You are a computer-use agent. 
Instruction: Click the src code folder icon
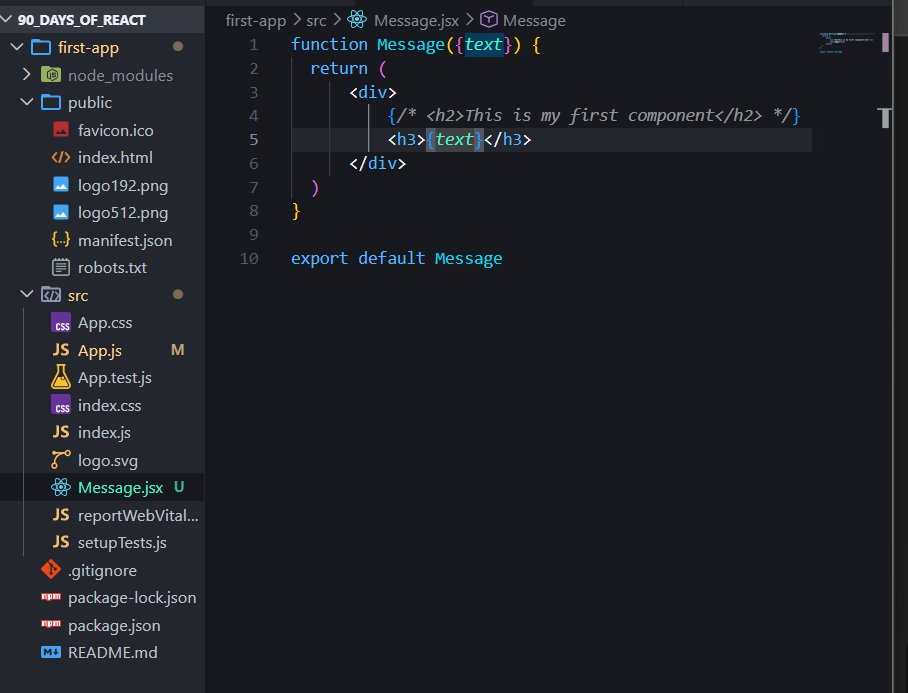click(51, 295)
